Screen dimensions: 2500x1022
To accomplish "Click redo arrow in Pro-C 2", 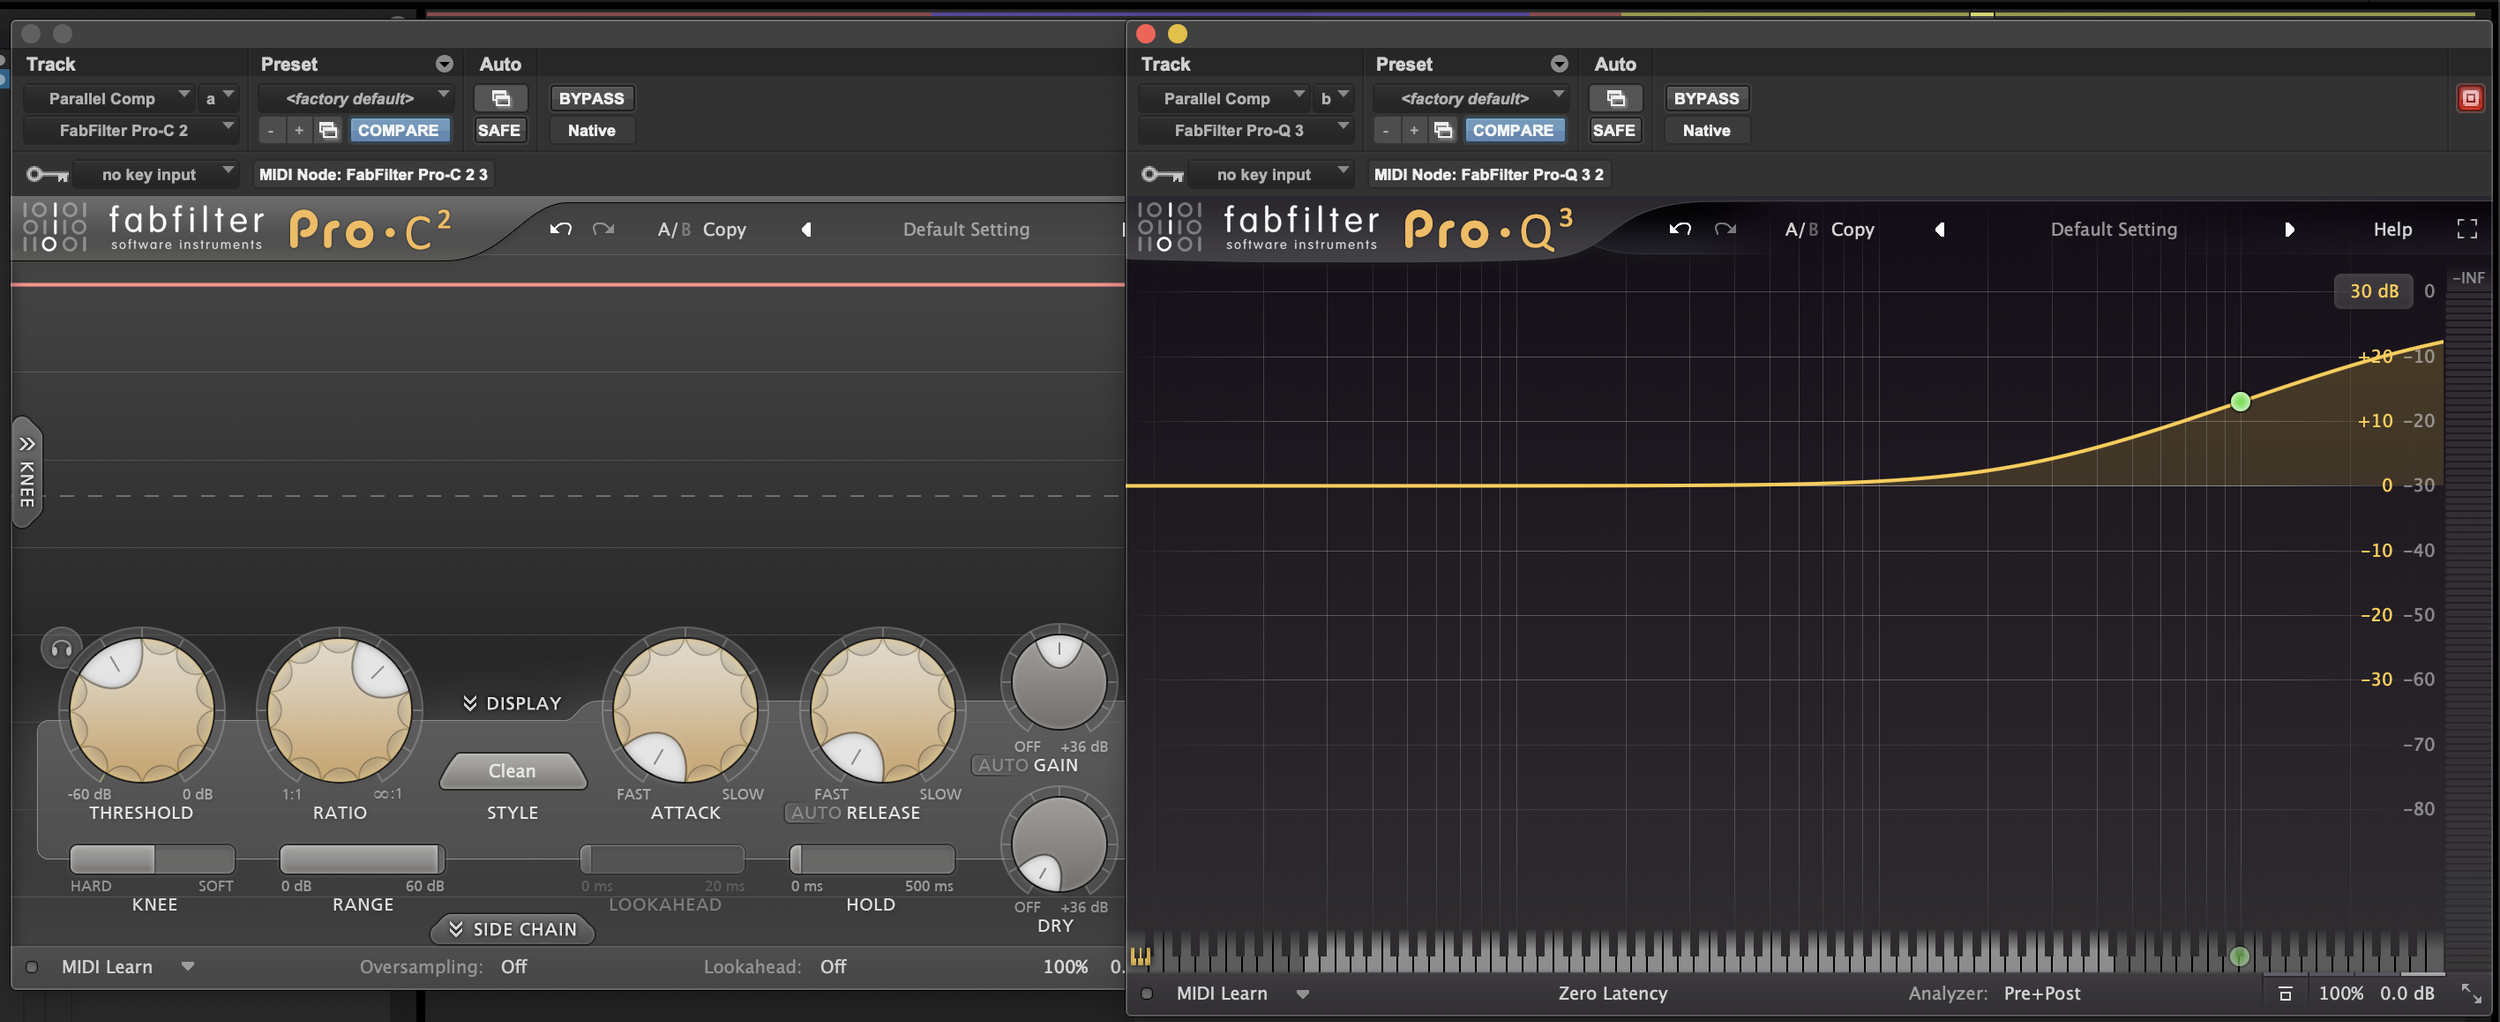I will click(603, 229).
